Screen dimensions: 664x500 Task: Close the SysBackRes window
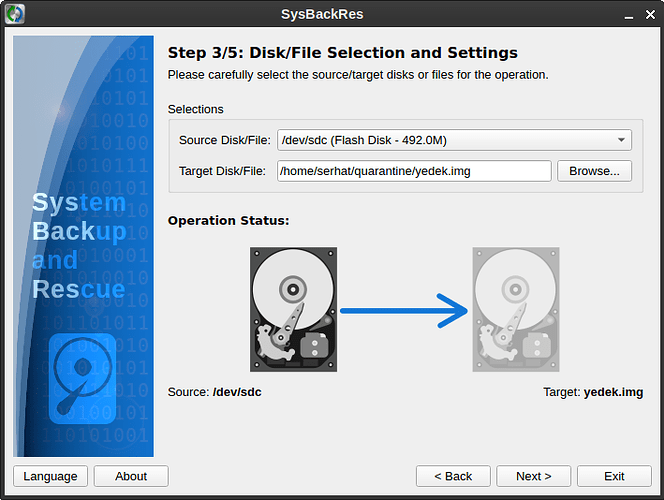(x=648, y=14)
